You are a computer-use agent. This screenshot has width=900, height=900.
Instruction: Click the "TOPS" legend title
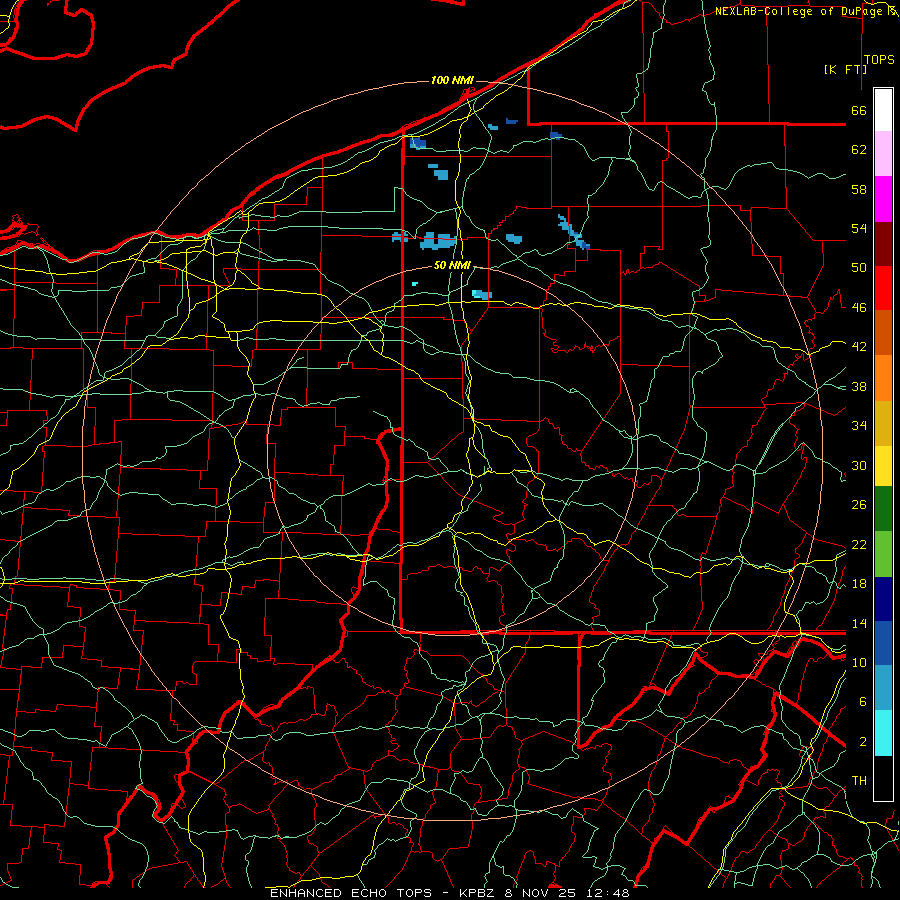click(879, 60)
